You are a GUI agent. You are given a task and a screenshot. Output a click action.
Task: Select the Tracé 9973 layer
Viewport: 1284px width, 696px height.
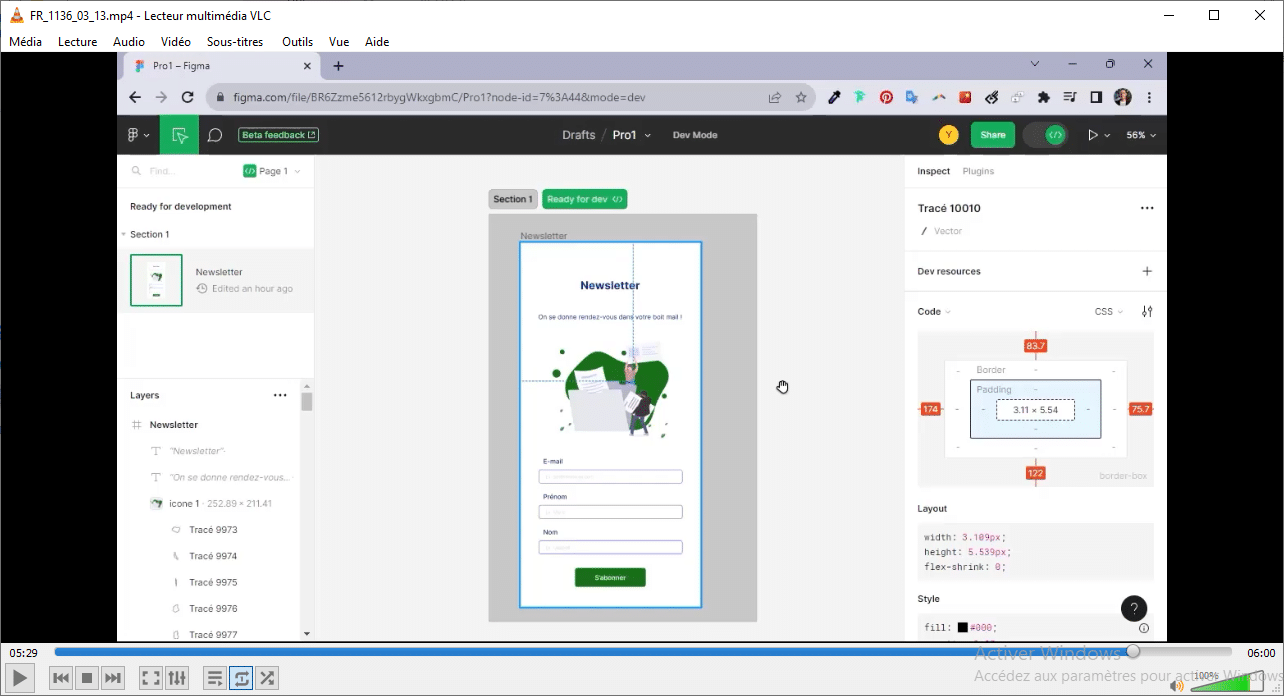[x=213, y=530]
